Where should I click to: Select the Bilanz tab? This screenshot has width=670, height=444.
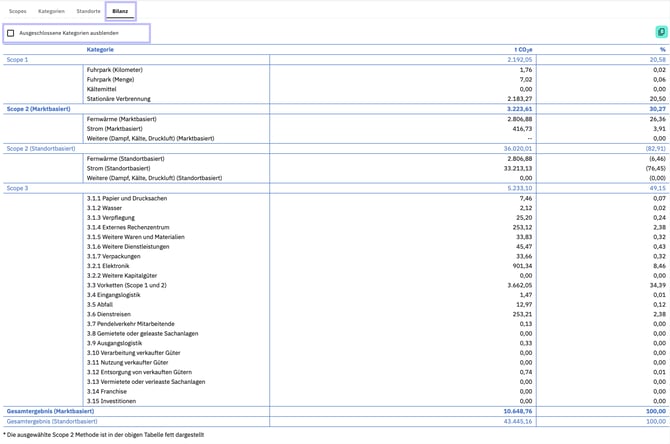tap(120, 10)
